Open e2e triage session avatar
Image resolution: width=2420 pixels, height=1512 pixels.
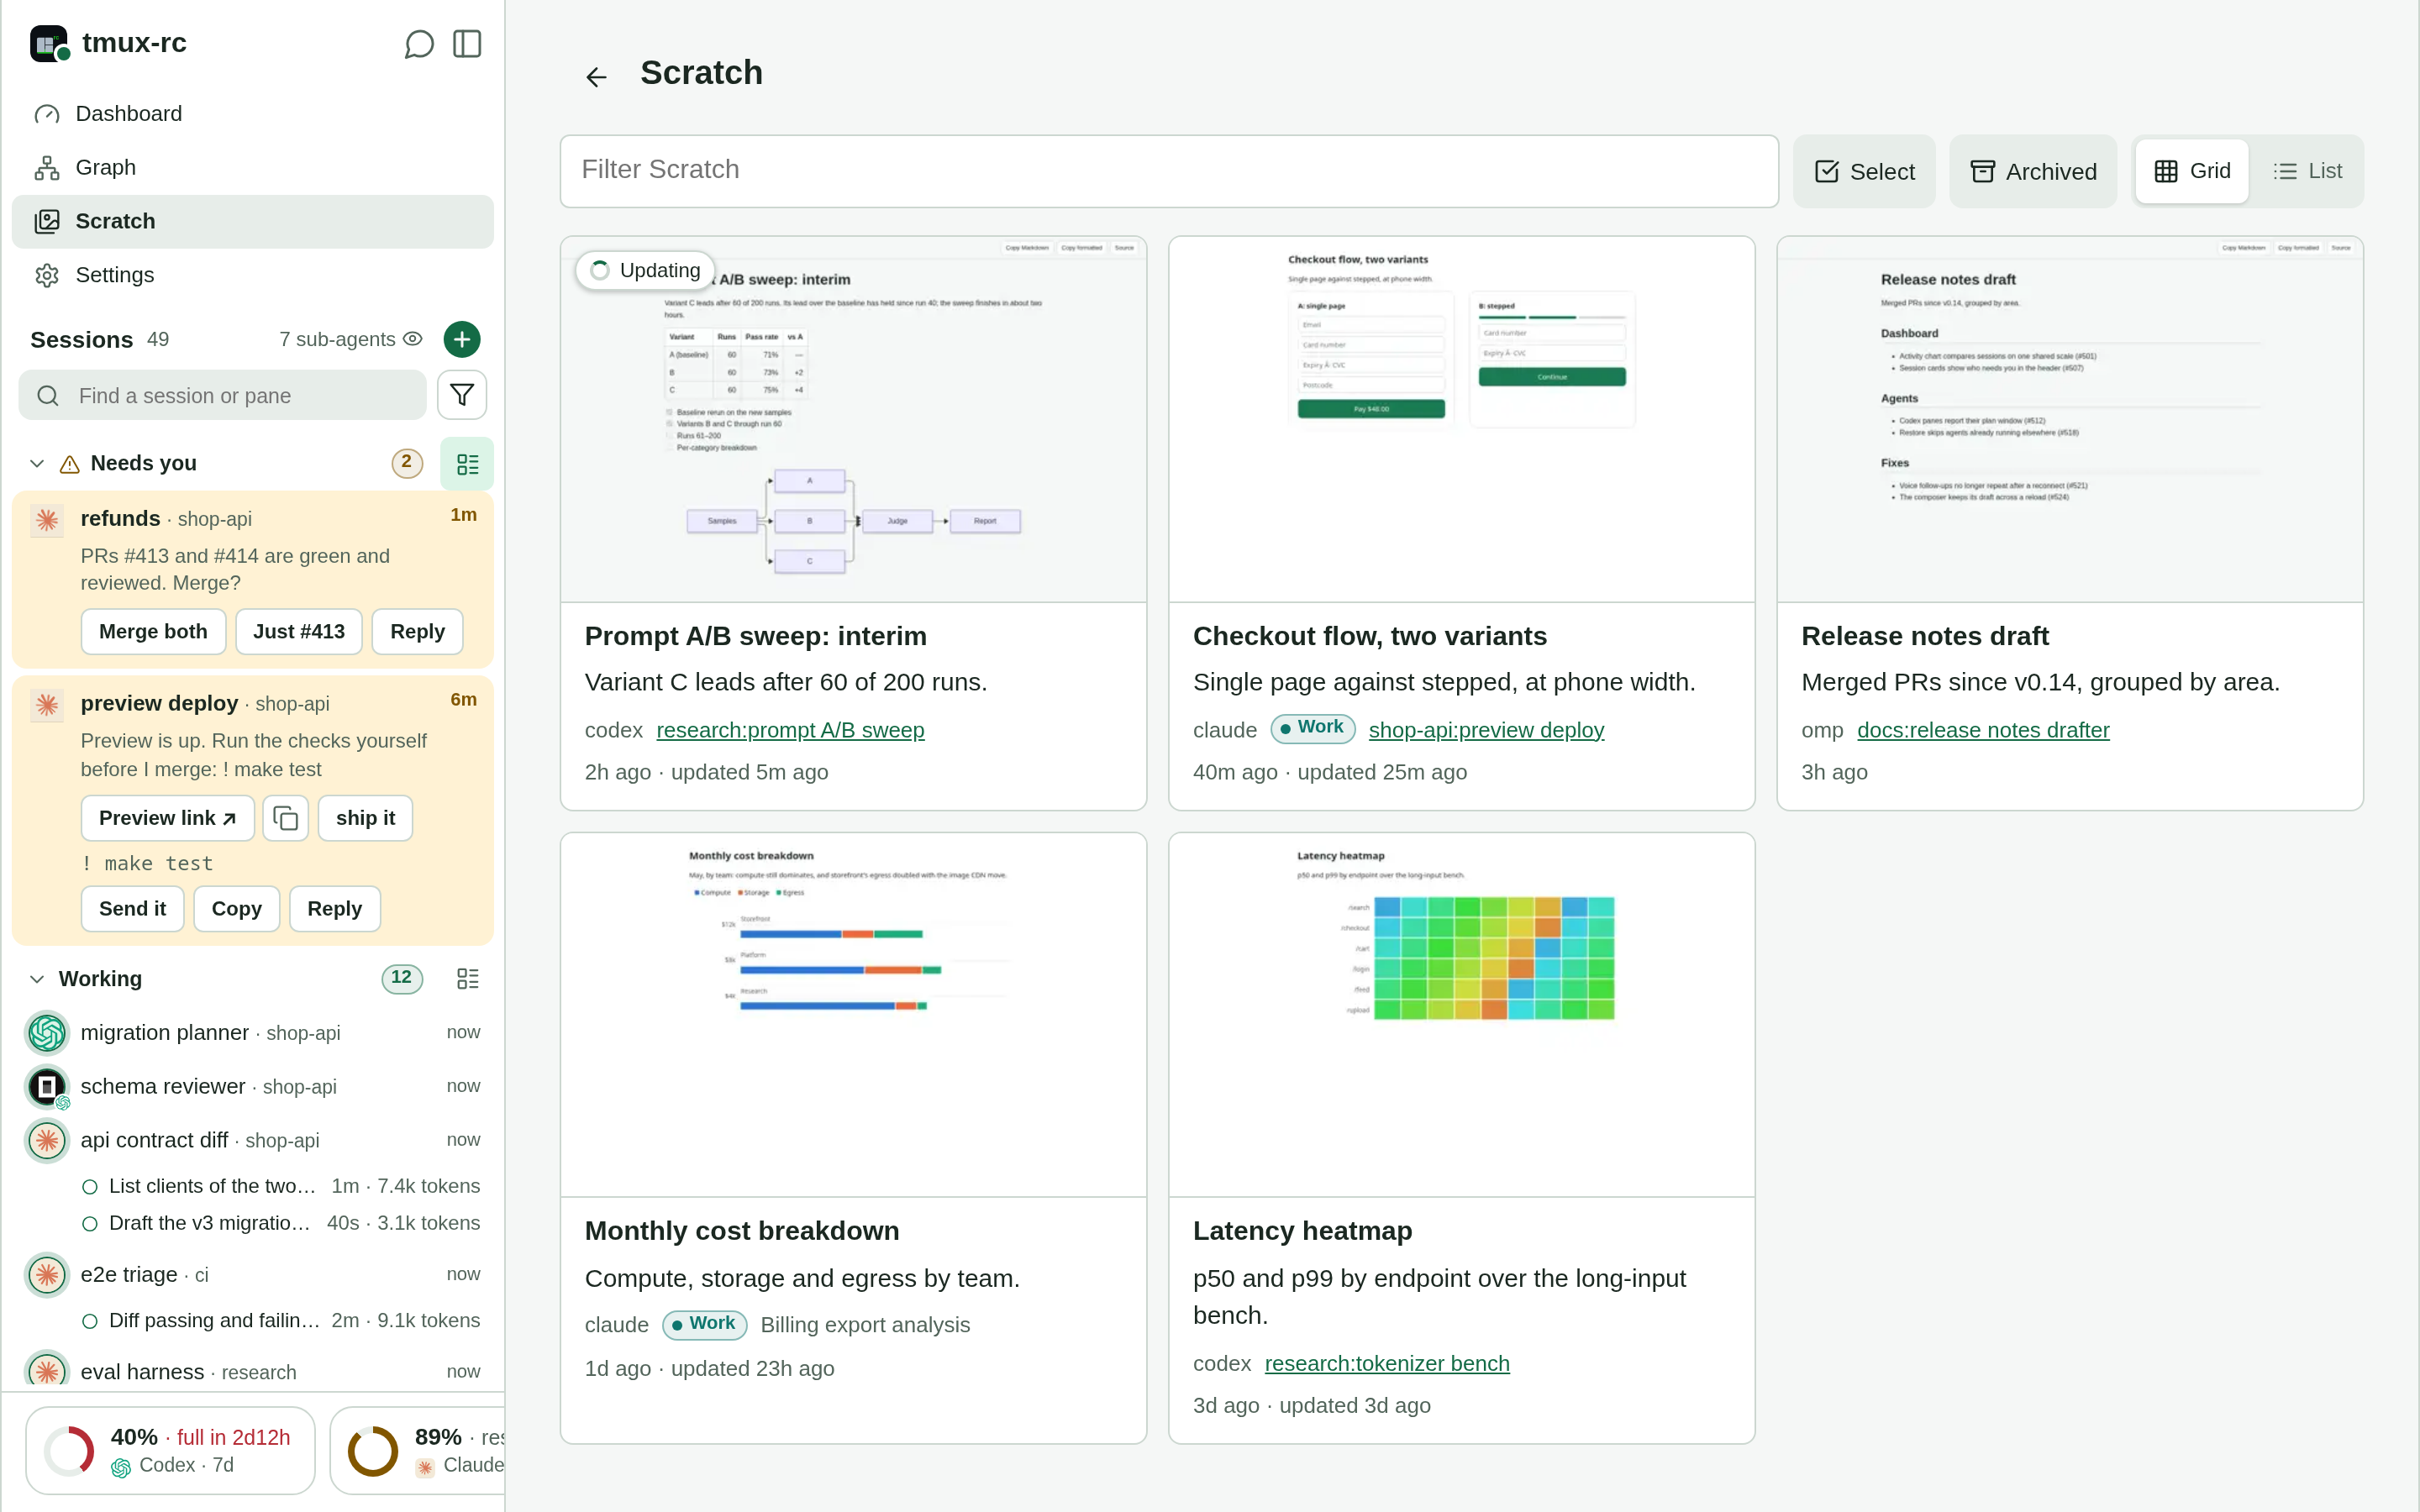click(47, 1275)
